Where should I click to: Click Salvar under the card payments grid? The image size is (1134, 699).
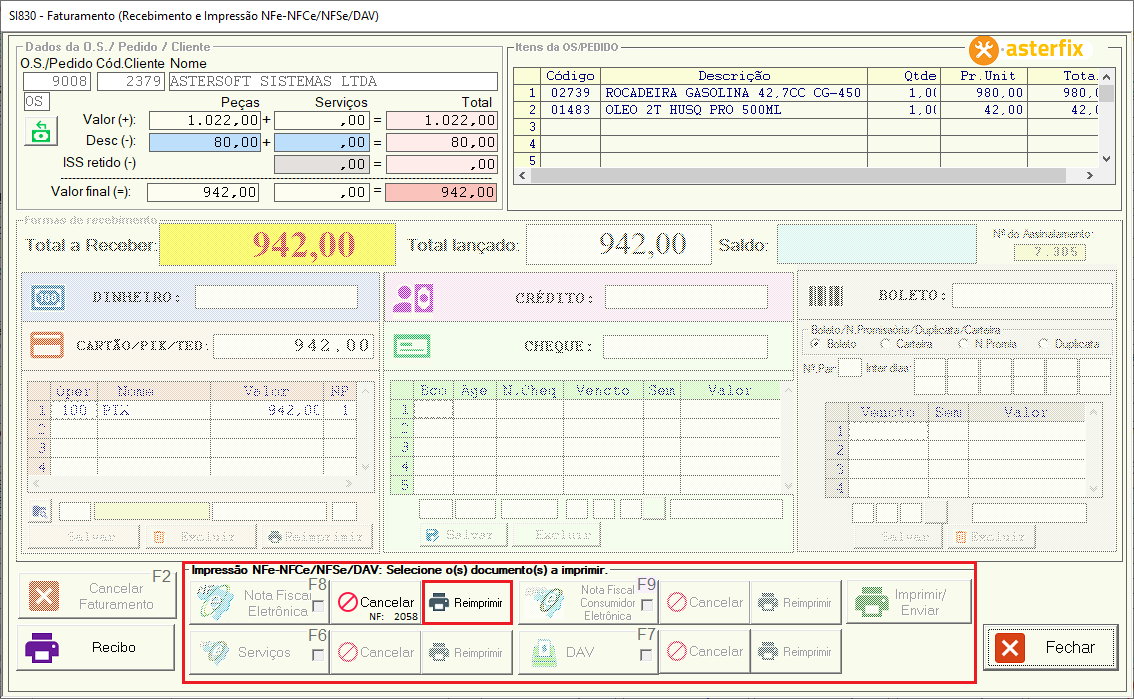tap(84, 536)
